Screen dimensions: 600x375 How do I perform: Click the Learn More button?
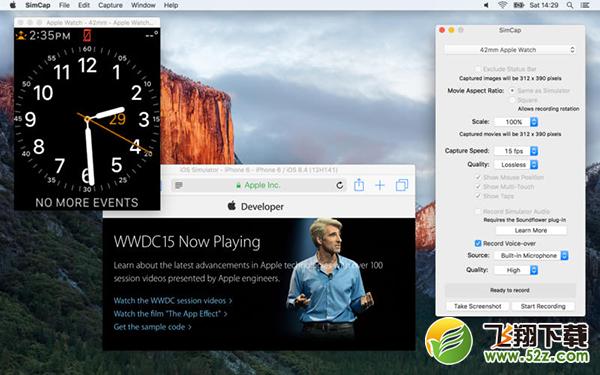(x=531, y=230)
